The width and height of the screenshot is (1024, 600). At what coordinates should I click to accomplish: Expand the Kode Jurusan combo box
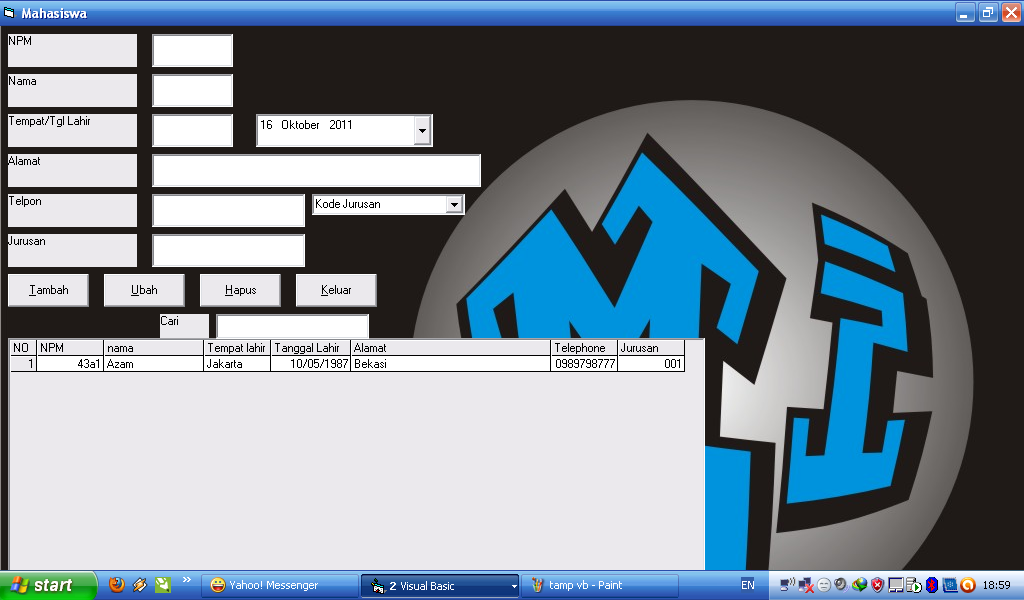click(x=454, y=204)
